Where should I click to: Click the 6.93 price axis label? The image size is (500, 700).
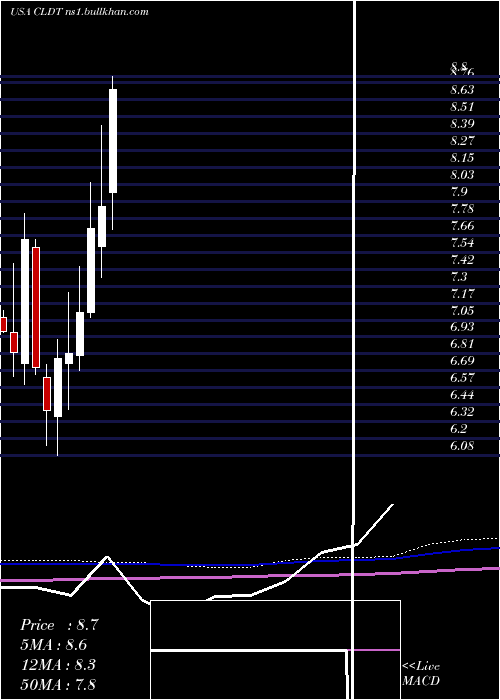462,327
